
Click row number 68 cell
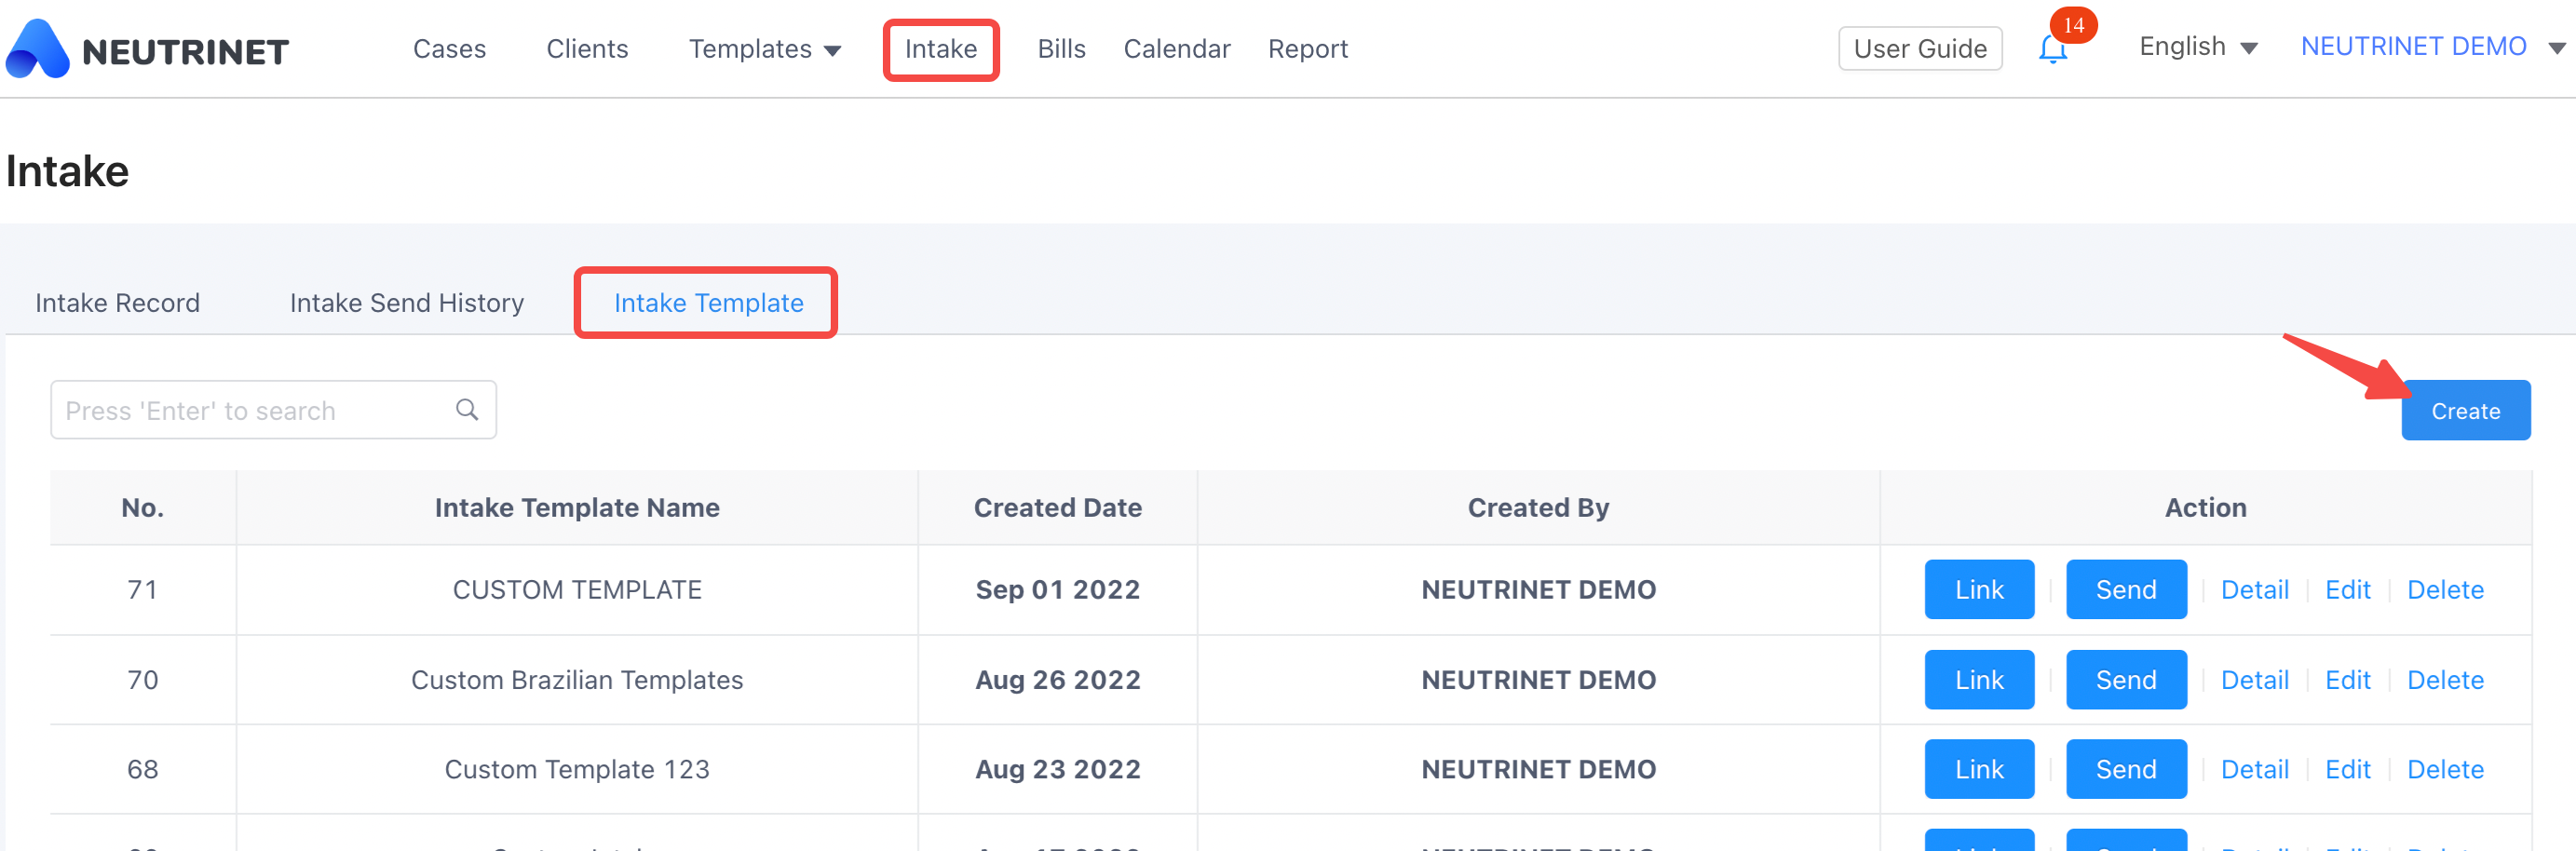coord(142,769)
